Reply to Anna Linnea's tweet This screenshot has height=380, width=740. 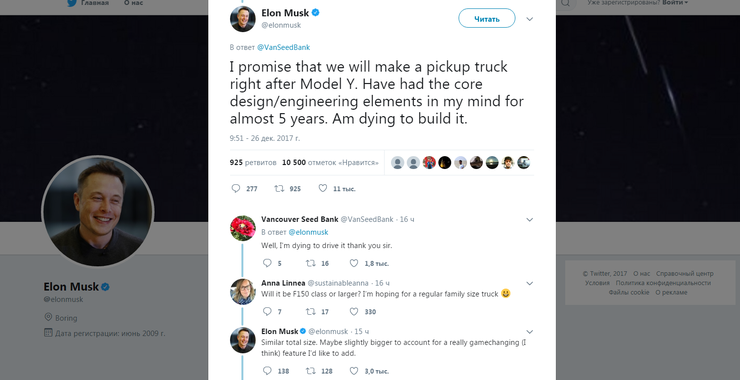pyautogui.click(x=267, y=312)
